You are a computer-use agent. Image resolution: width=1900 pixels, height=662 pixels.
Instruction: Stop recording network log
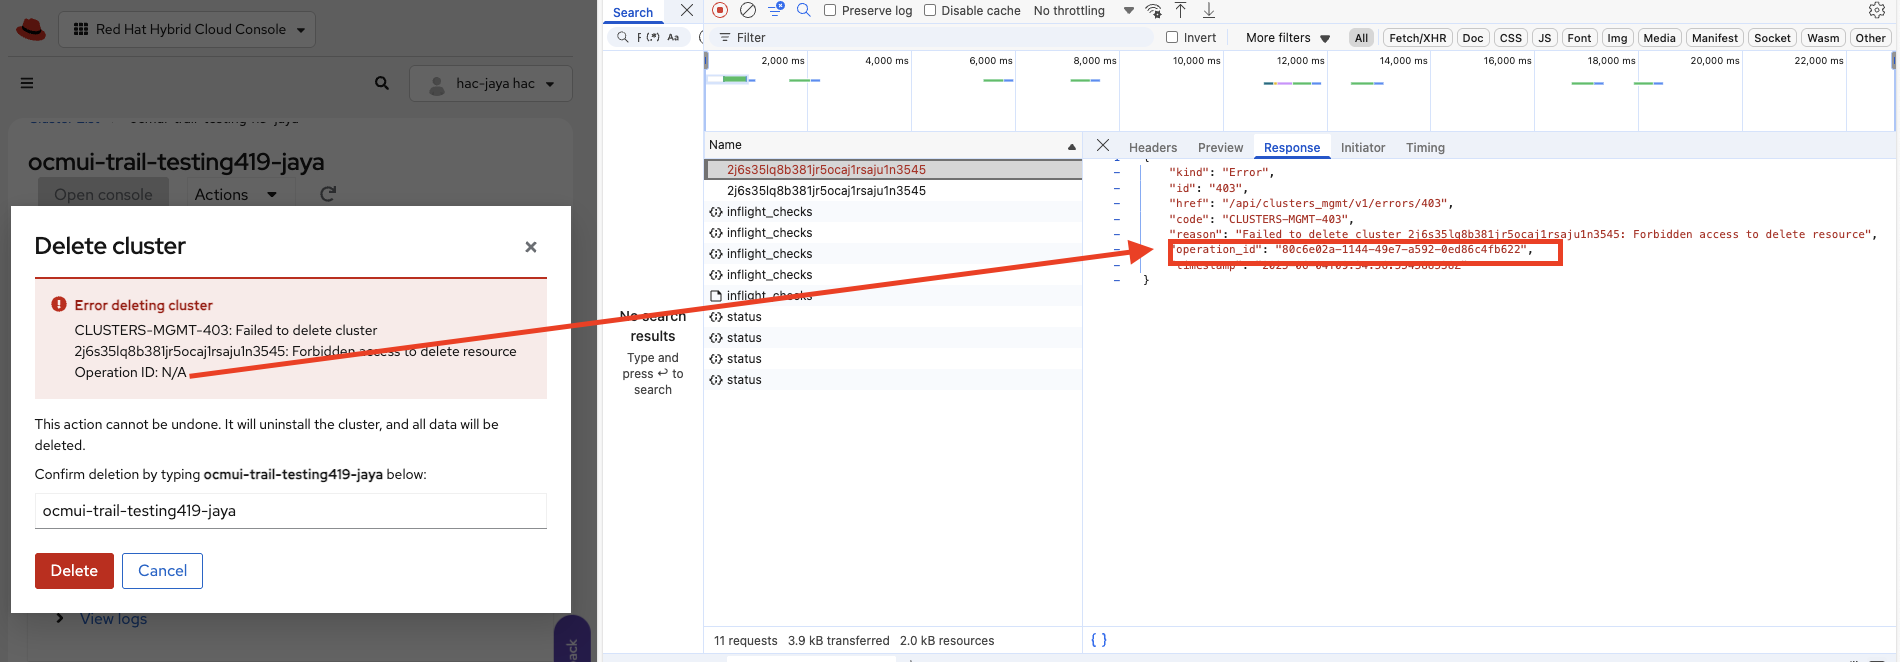[720, 10]
